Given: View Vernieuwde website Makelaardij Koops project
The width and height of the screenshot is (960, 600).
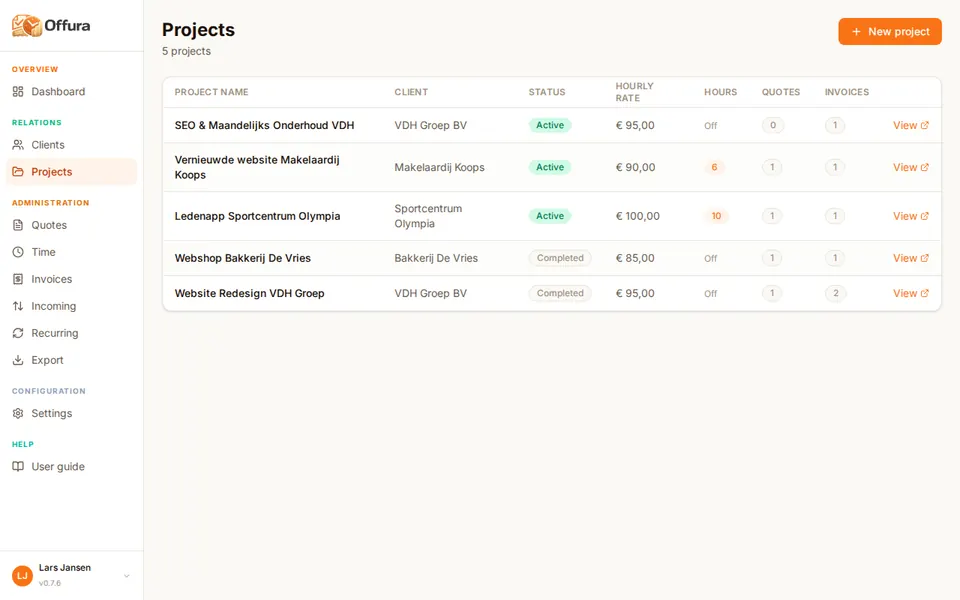Looking at the screenshot, I should click(x=910, y=167).
